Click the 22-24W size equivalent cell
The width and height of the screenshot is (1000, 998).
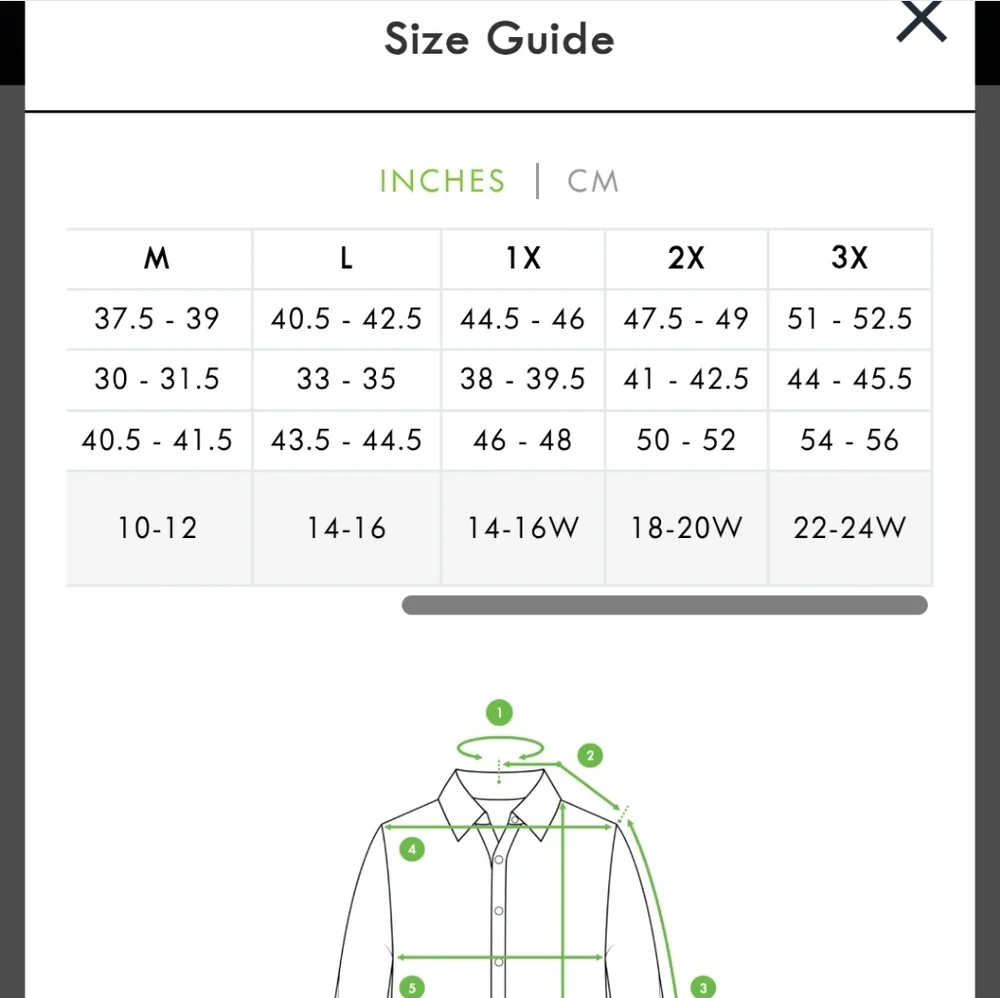(x=850, y=528)
